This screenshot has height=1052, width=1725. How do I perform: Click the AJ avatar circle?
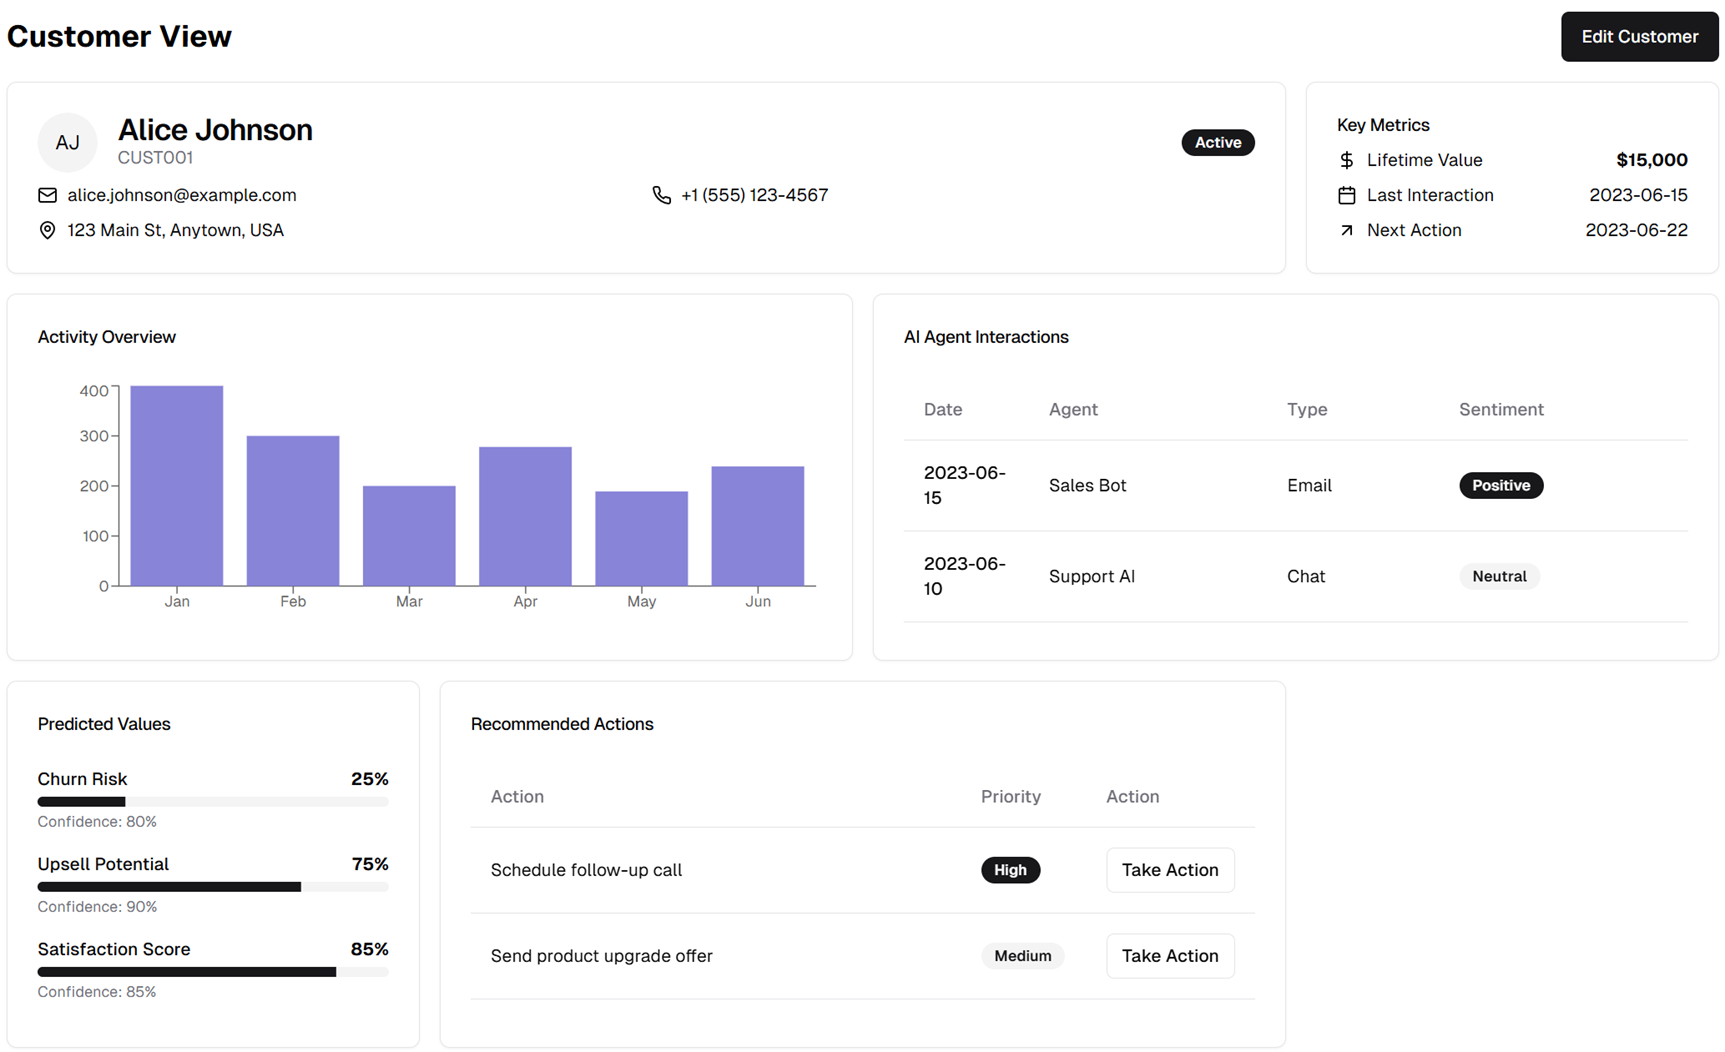pyautogui.click(x=67, y=142)
